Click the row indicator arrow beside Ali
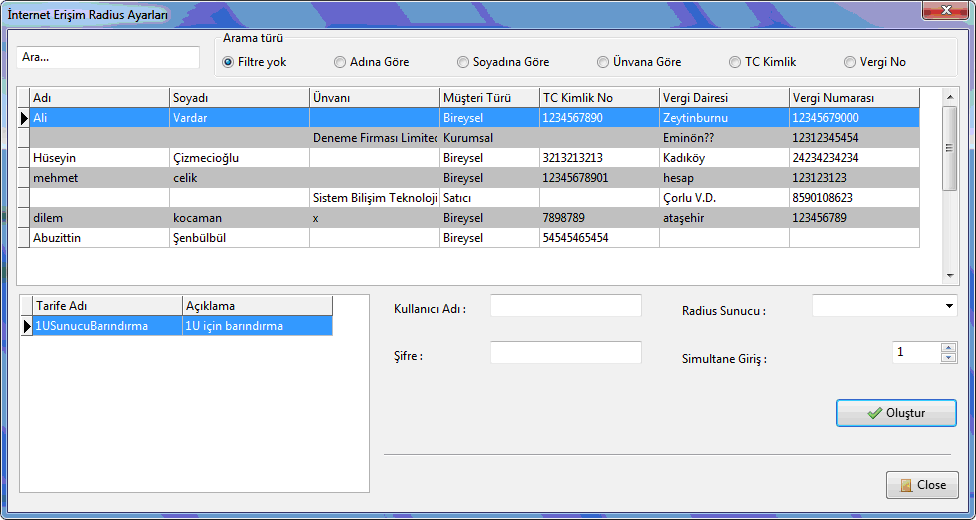Viewport: 976px width, 520px height. tap(24, 118)
